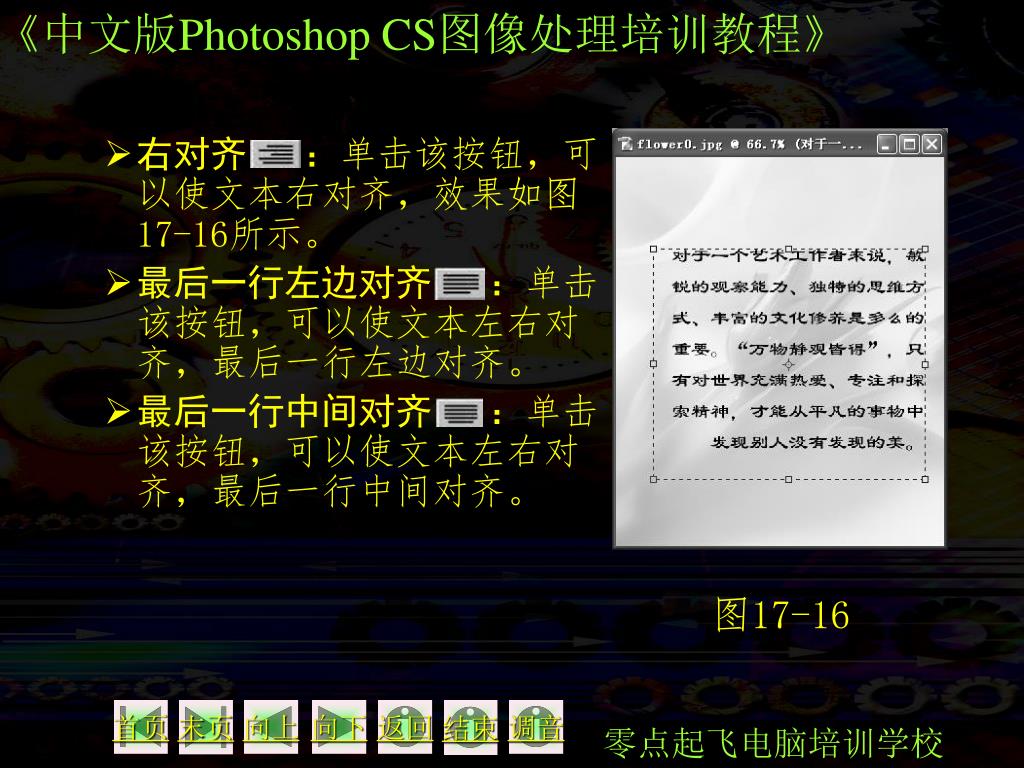1024x768 pixels.
Task: Click the 零点起飞电脑培训学校 footer text
Action: (773, 743)
